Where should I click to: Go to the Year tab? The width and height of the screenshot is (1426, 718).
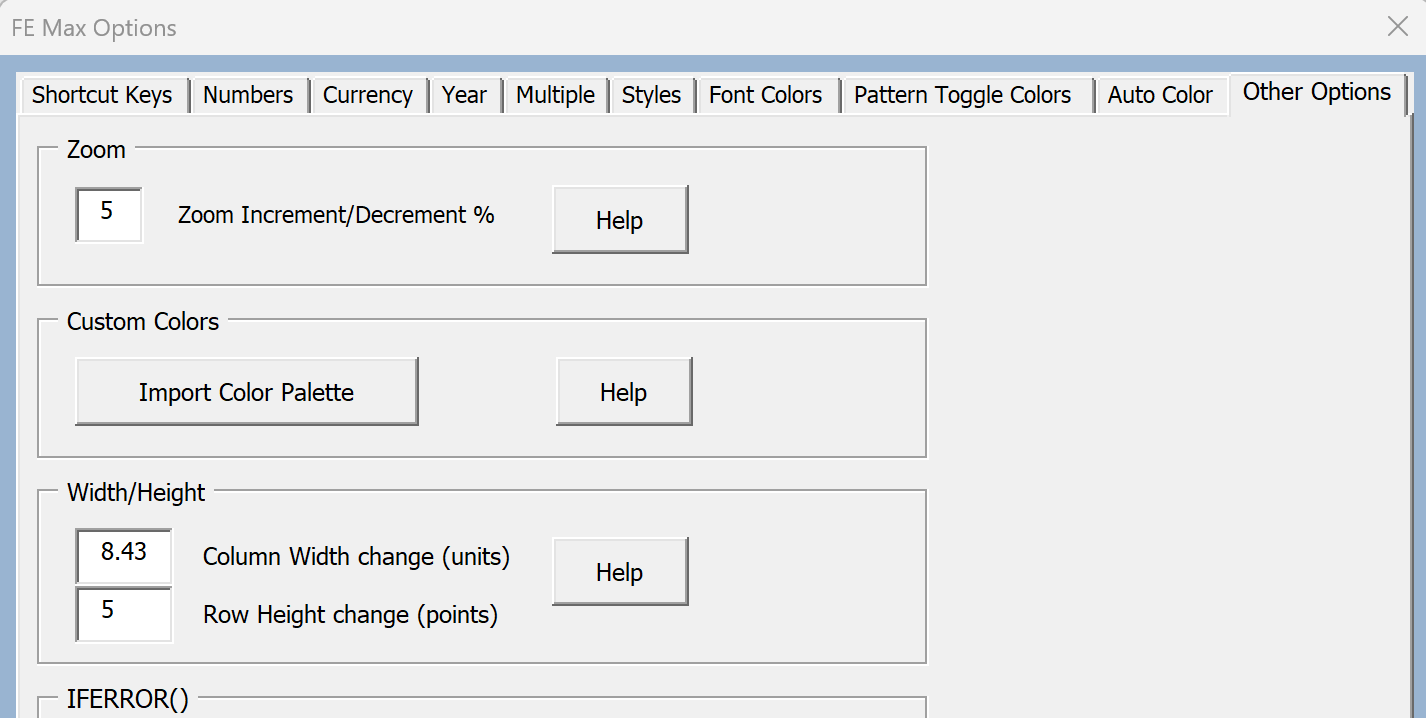(464, 96)
